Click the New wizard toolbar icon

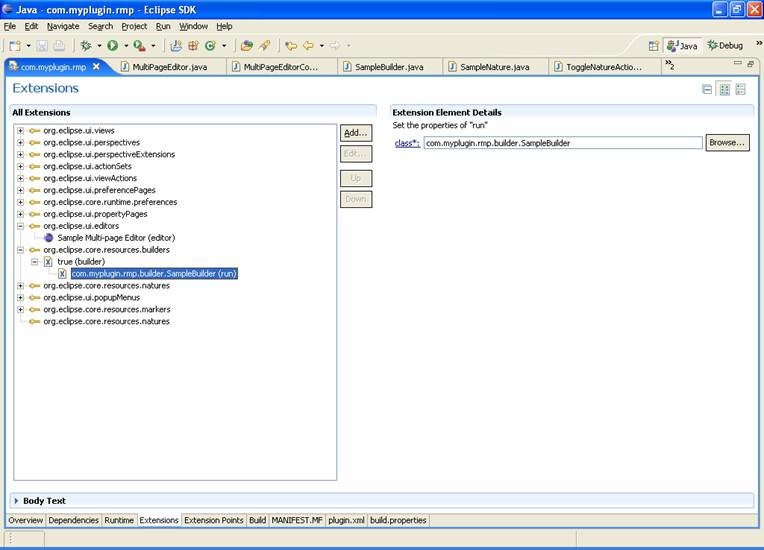pos(15,46)
